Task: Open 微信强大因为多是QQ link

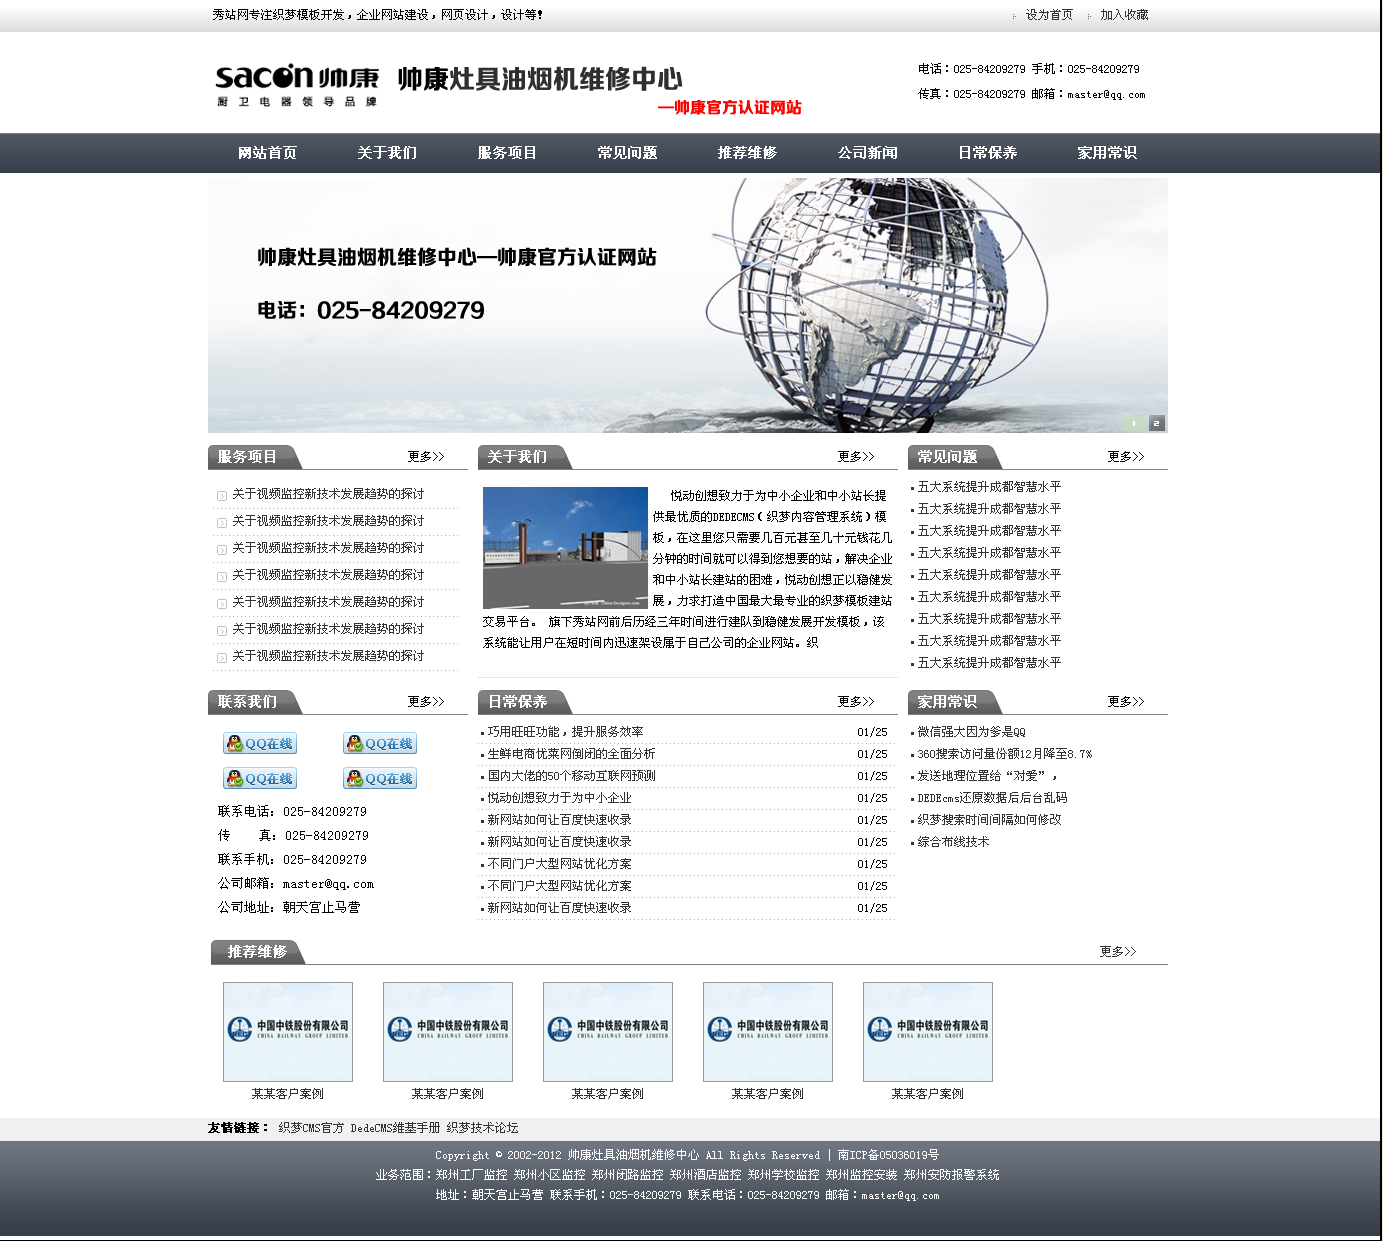Action: [x=971, y=732]
